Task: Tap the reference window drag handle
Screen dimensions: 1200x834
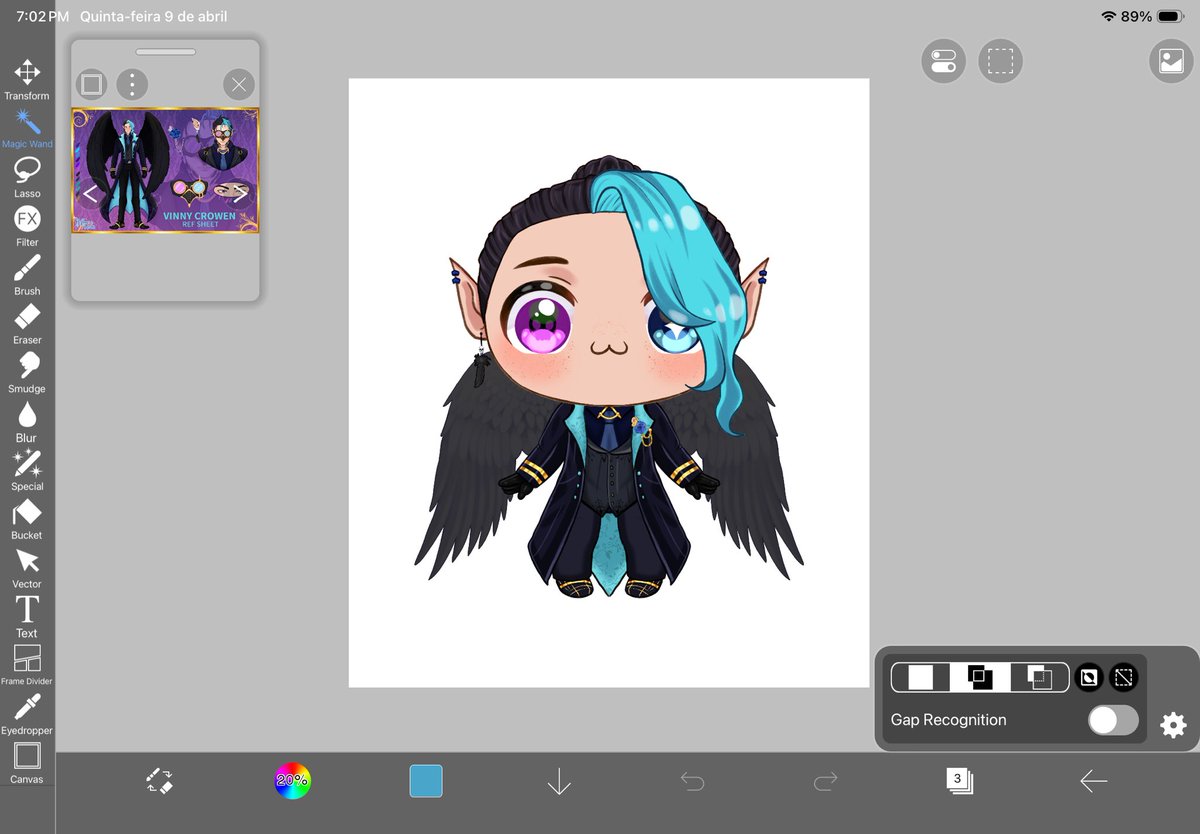Action: point(166,52)
